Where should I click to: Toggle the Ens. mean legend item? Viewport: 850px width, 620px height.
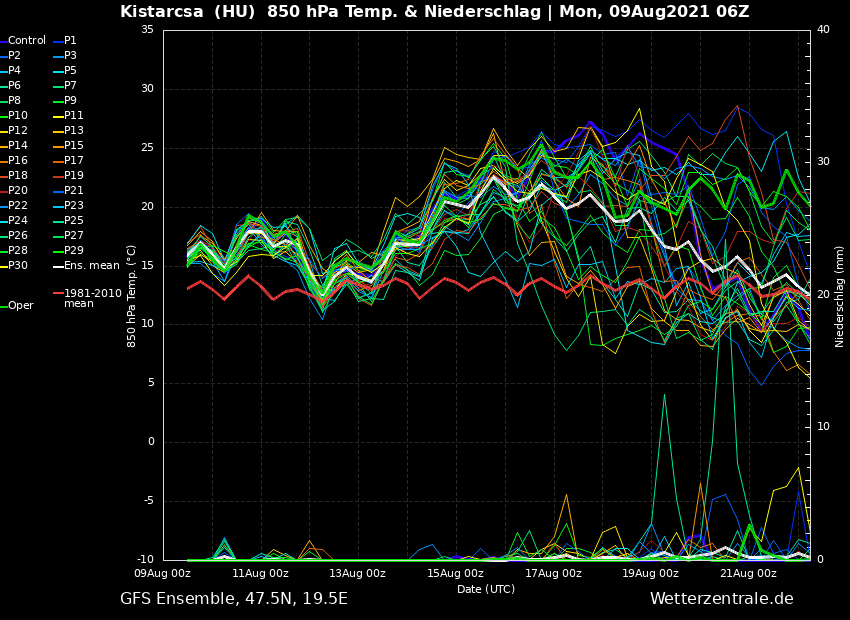[x=91, y=266]
